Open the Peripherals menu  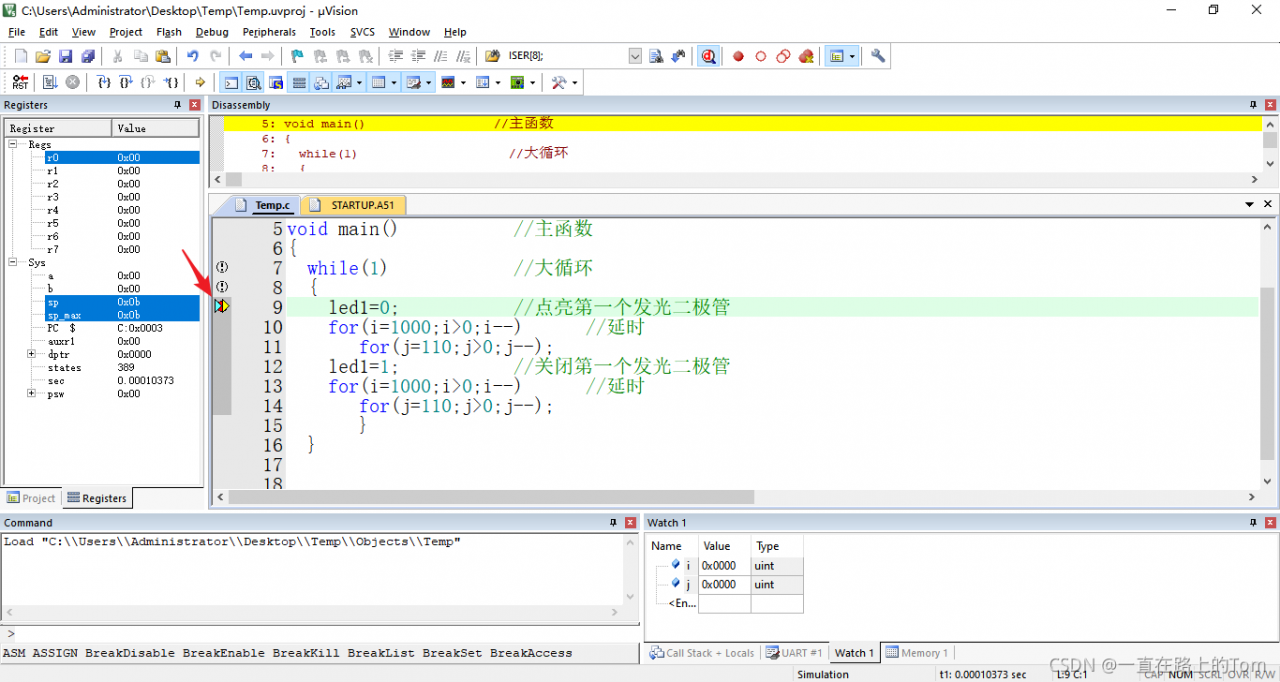point(269,32)
